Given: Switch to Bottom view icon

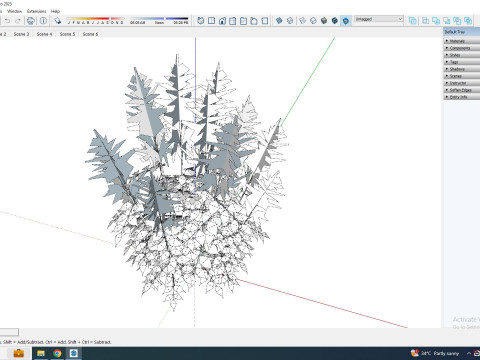Looking at the screenshot, I should point(265,21).
